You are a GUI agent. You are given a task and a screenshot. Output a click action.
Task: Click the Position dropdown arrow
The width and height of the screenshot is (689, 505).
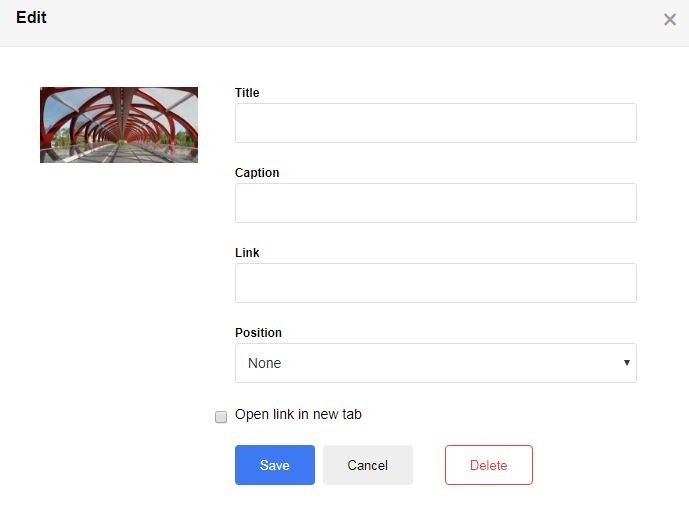tap(627, 363)
